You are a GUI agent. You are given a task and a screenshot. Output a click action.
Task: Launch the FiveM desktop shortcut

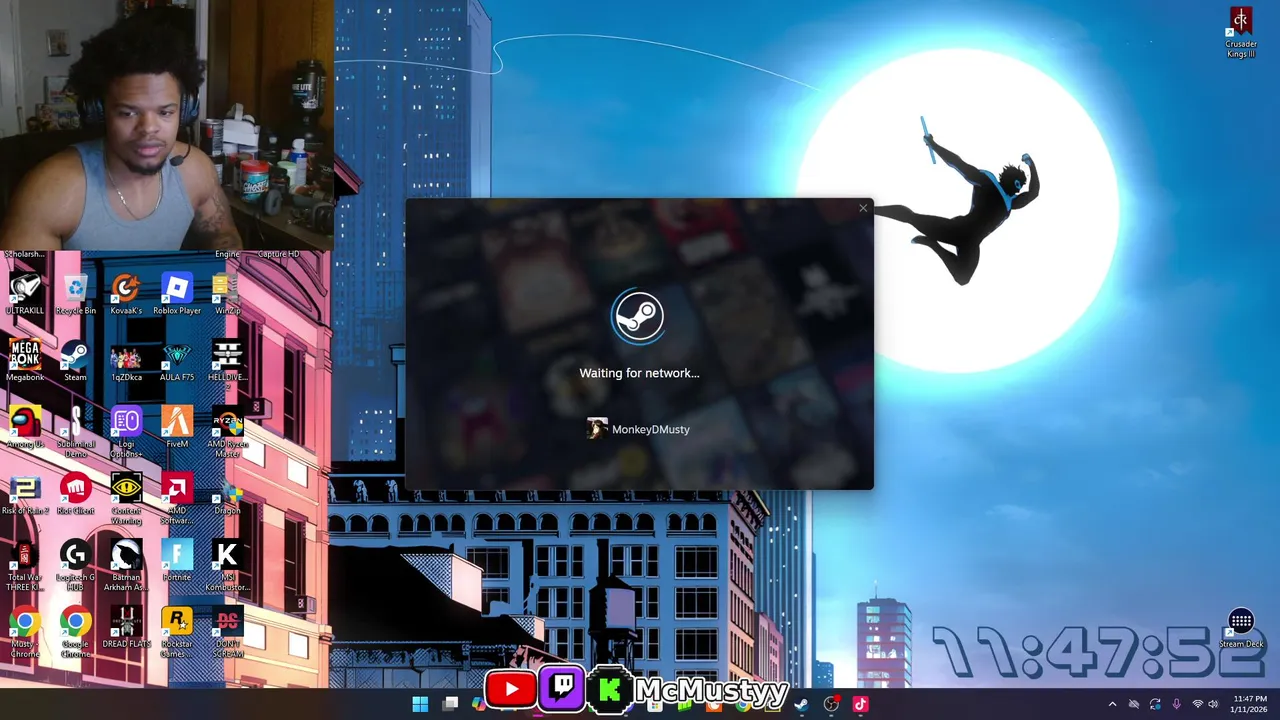point(177,428)
